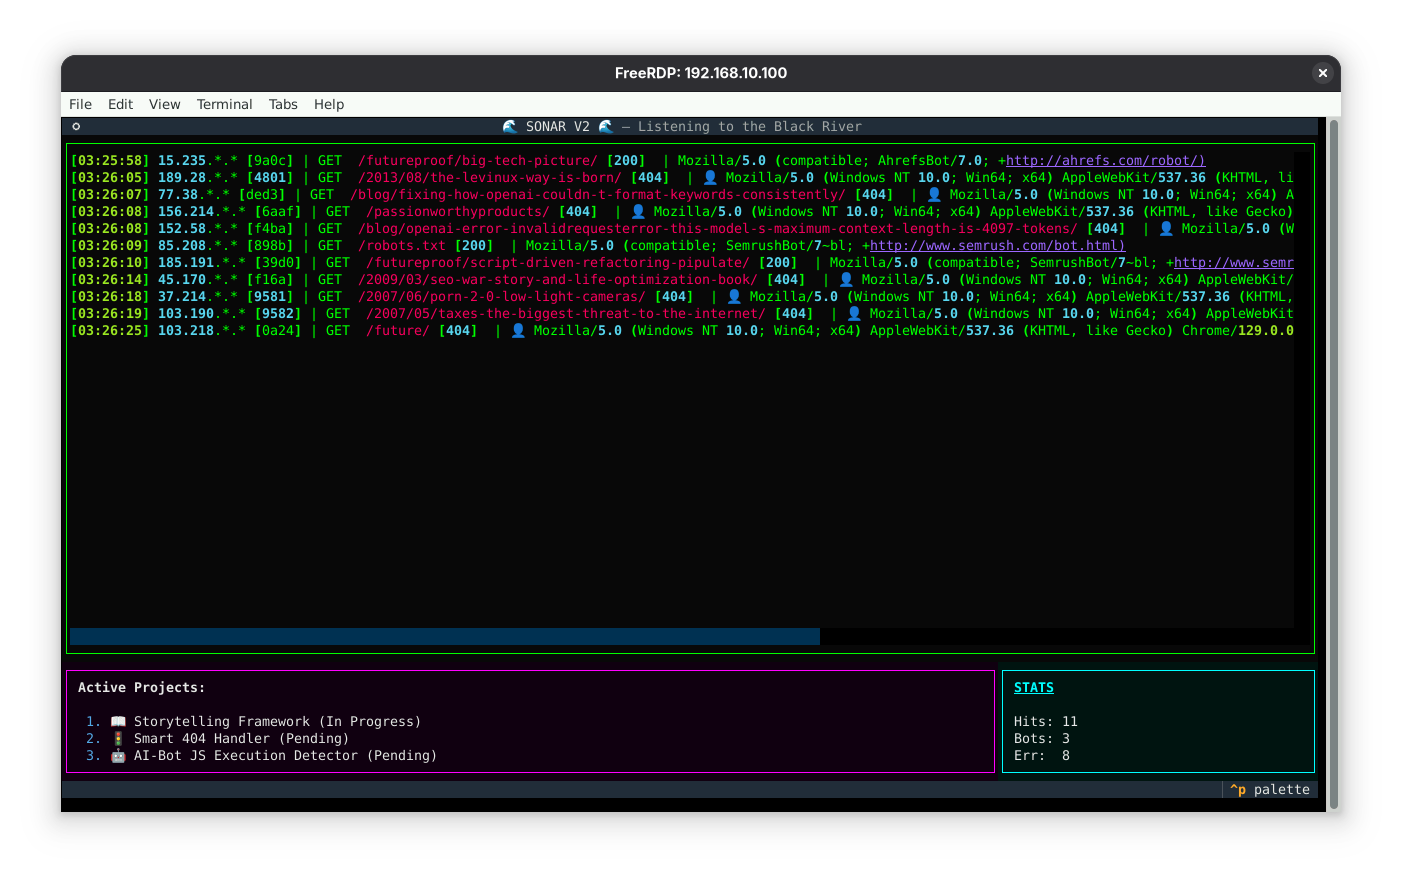This screenshot has height=879, width=1402.
Task: Click status [404] on /future/ row
Action: [x=458, y=330]
